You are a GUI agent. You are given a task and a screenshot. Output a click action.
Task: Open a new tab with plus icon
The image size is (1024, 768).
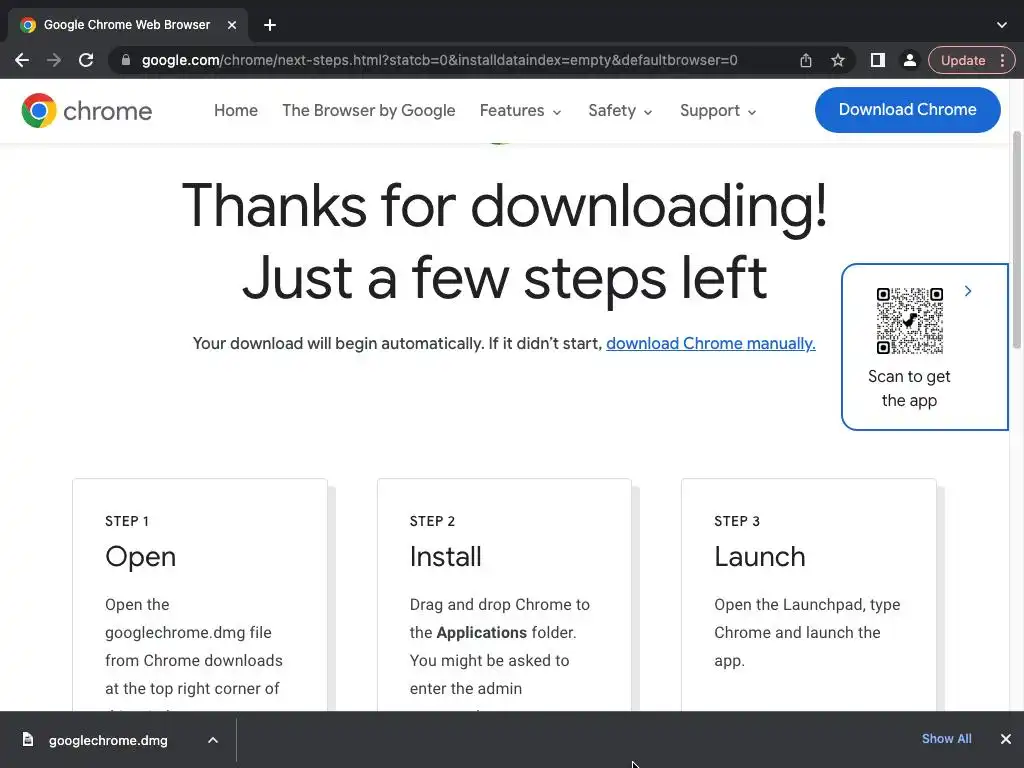pyautogui.click(x=270, y=25)
